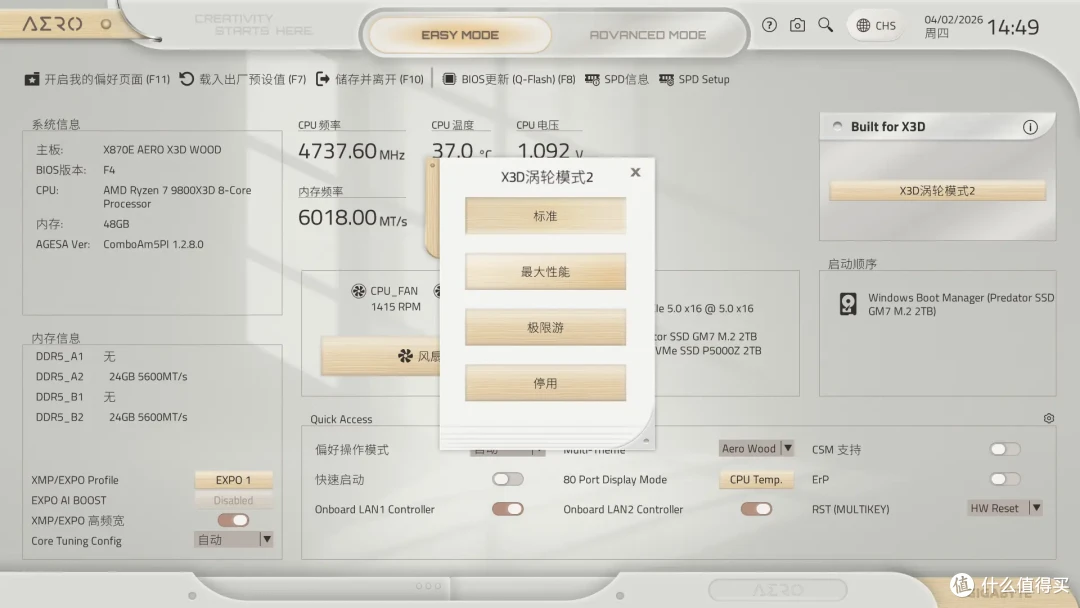Screen dimensions: 1080x608
Task: Toggle CSM 支持 switch
Action: tap(1005, 449)
